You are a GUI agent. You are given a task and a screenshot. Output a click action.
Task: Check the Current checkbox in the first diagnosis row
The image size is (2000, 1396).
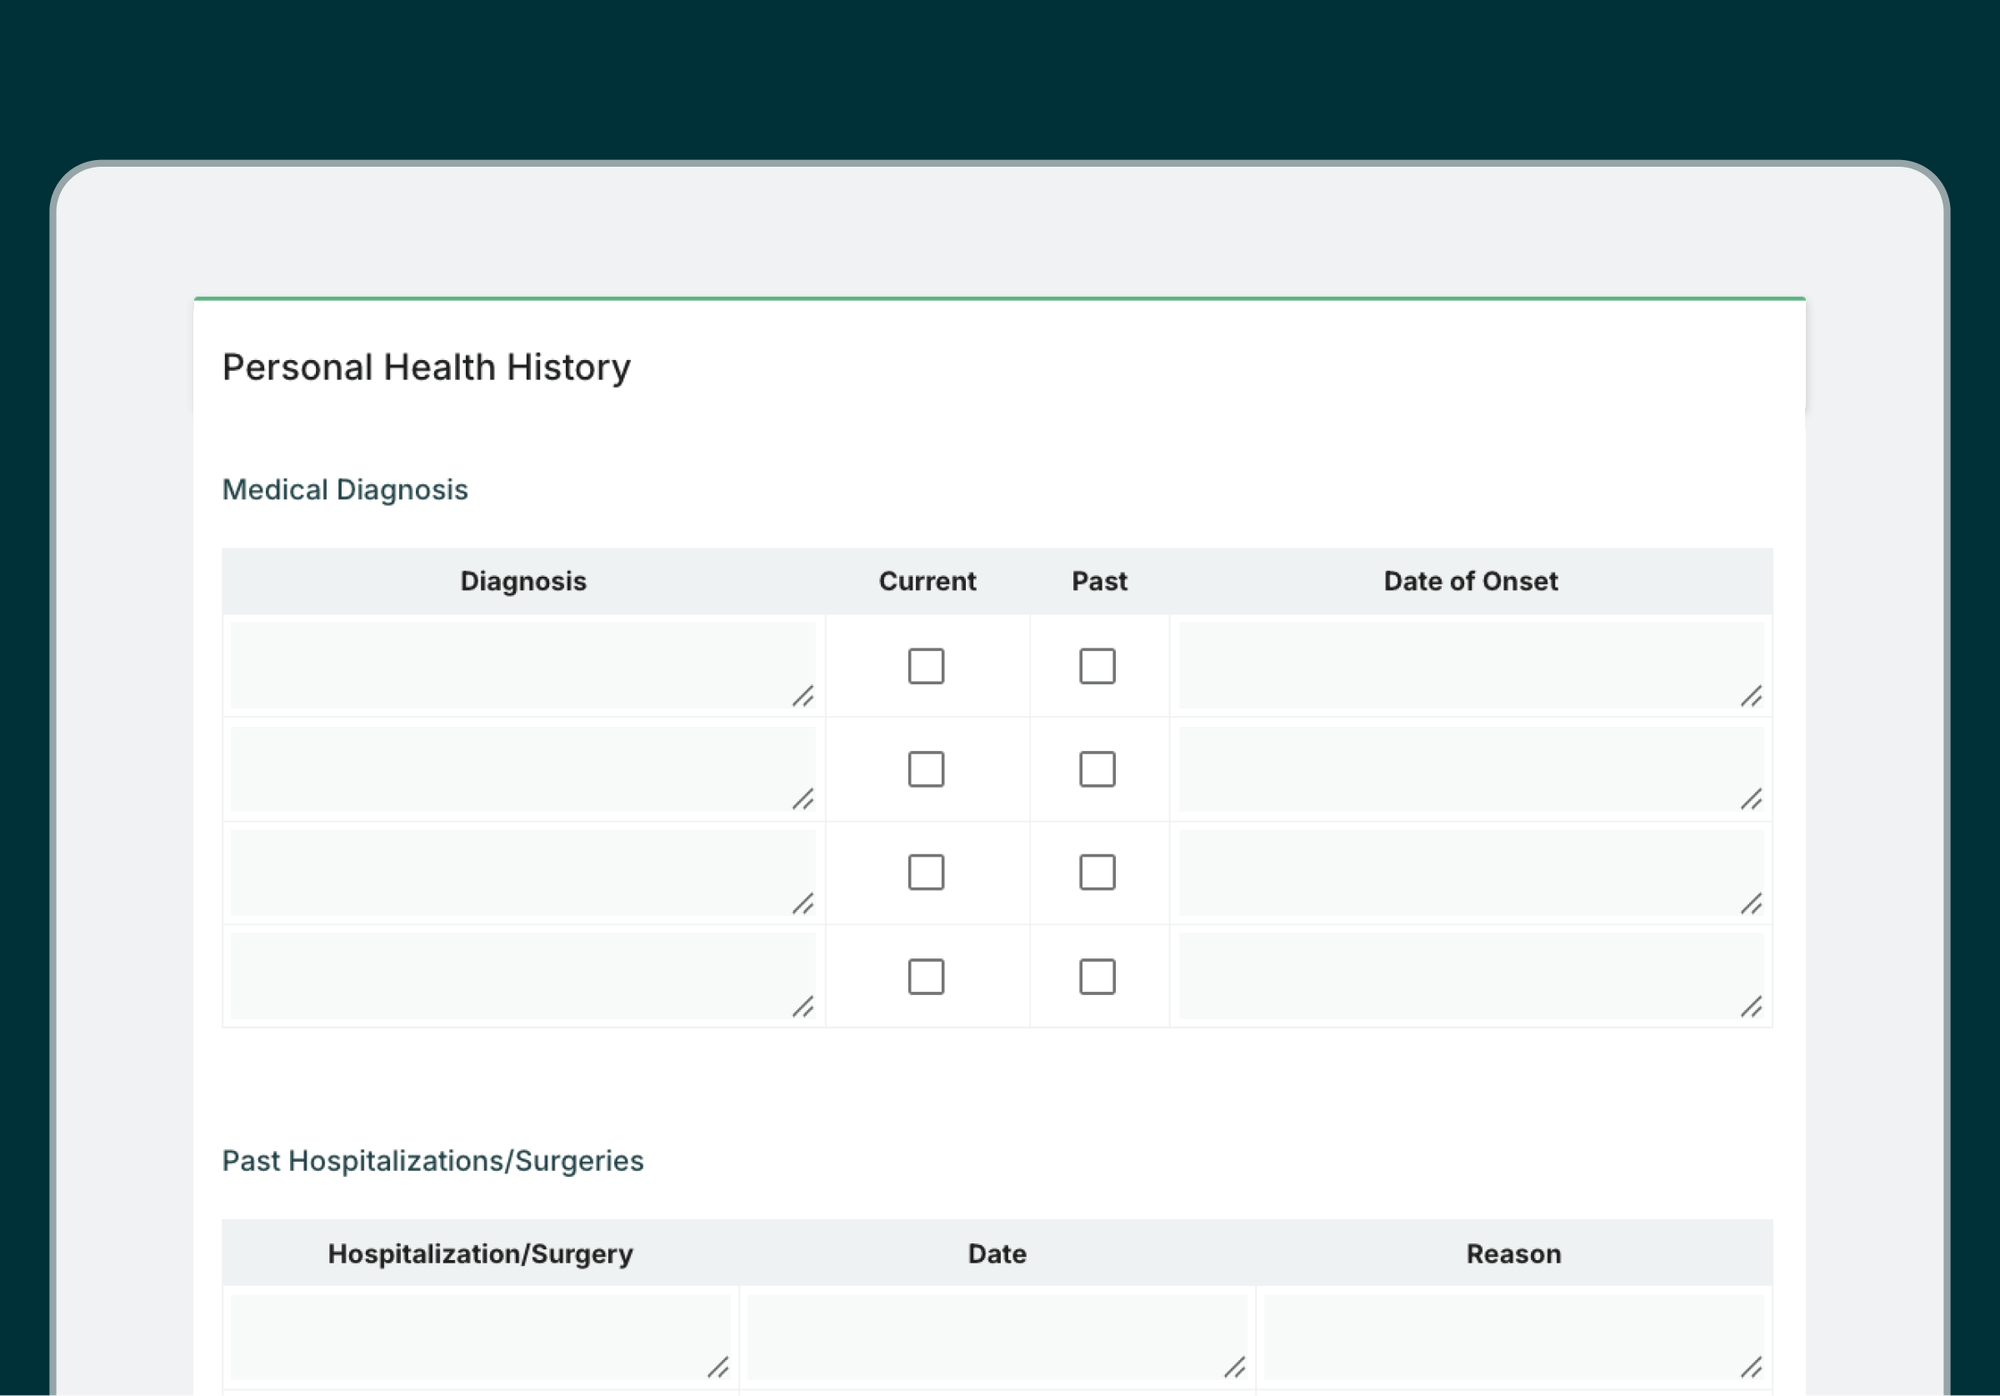click(x=926, y=666)
